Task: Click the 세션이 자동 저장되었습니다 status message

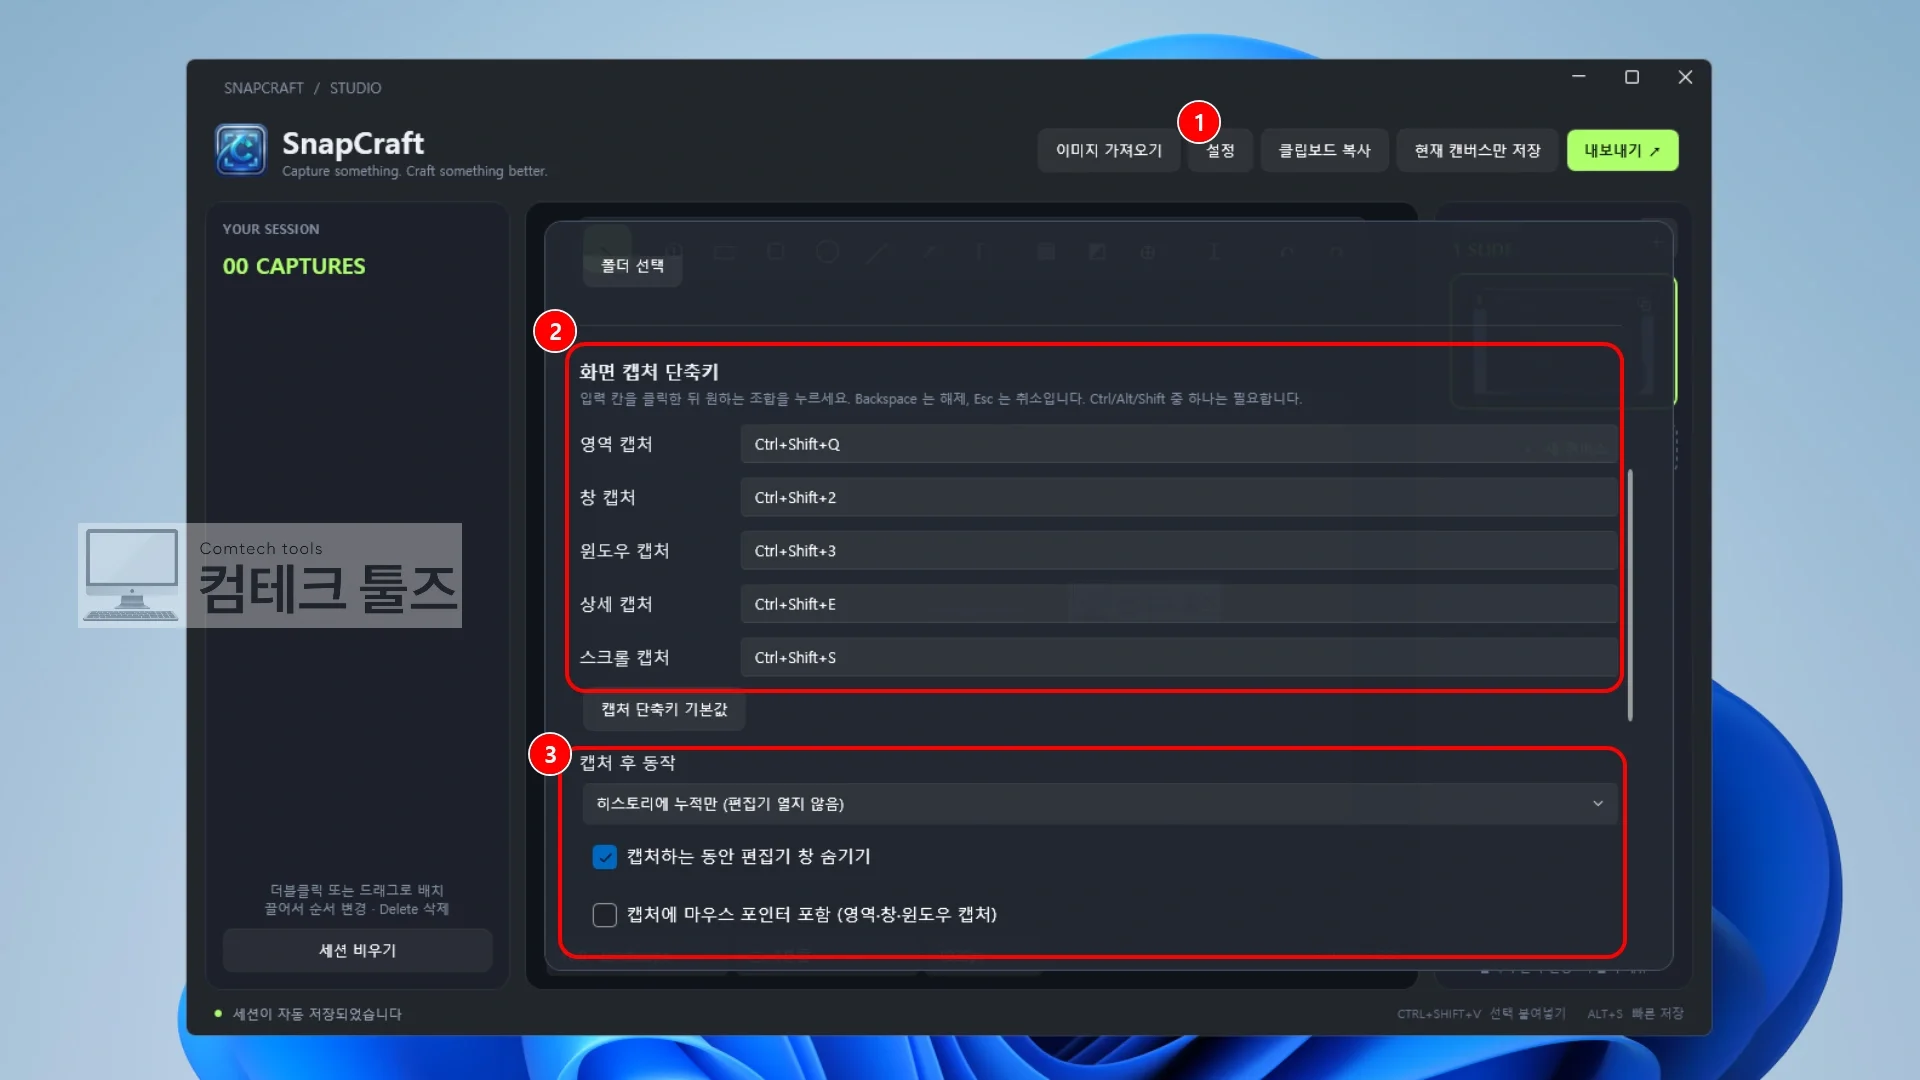Action: pos(317,1014)
